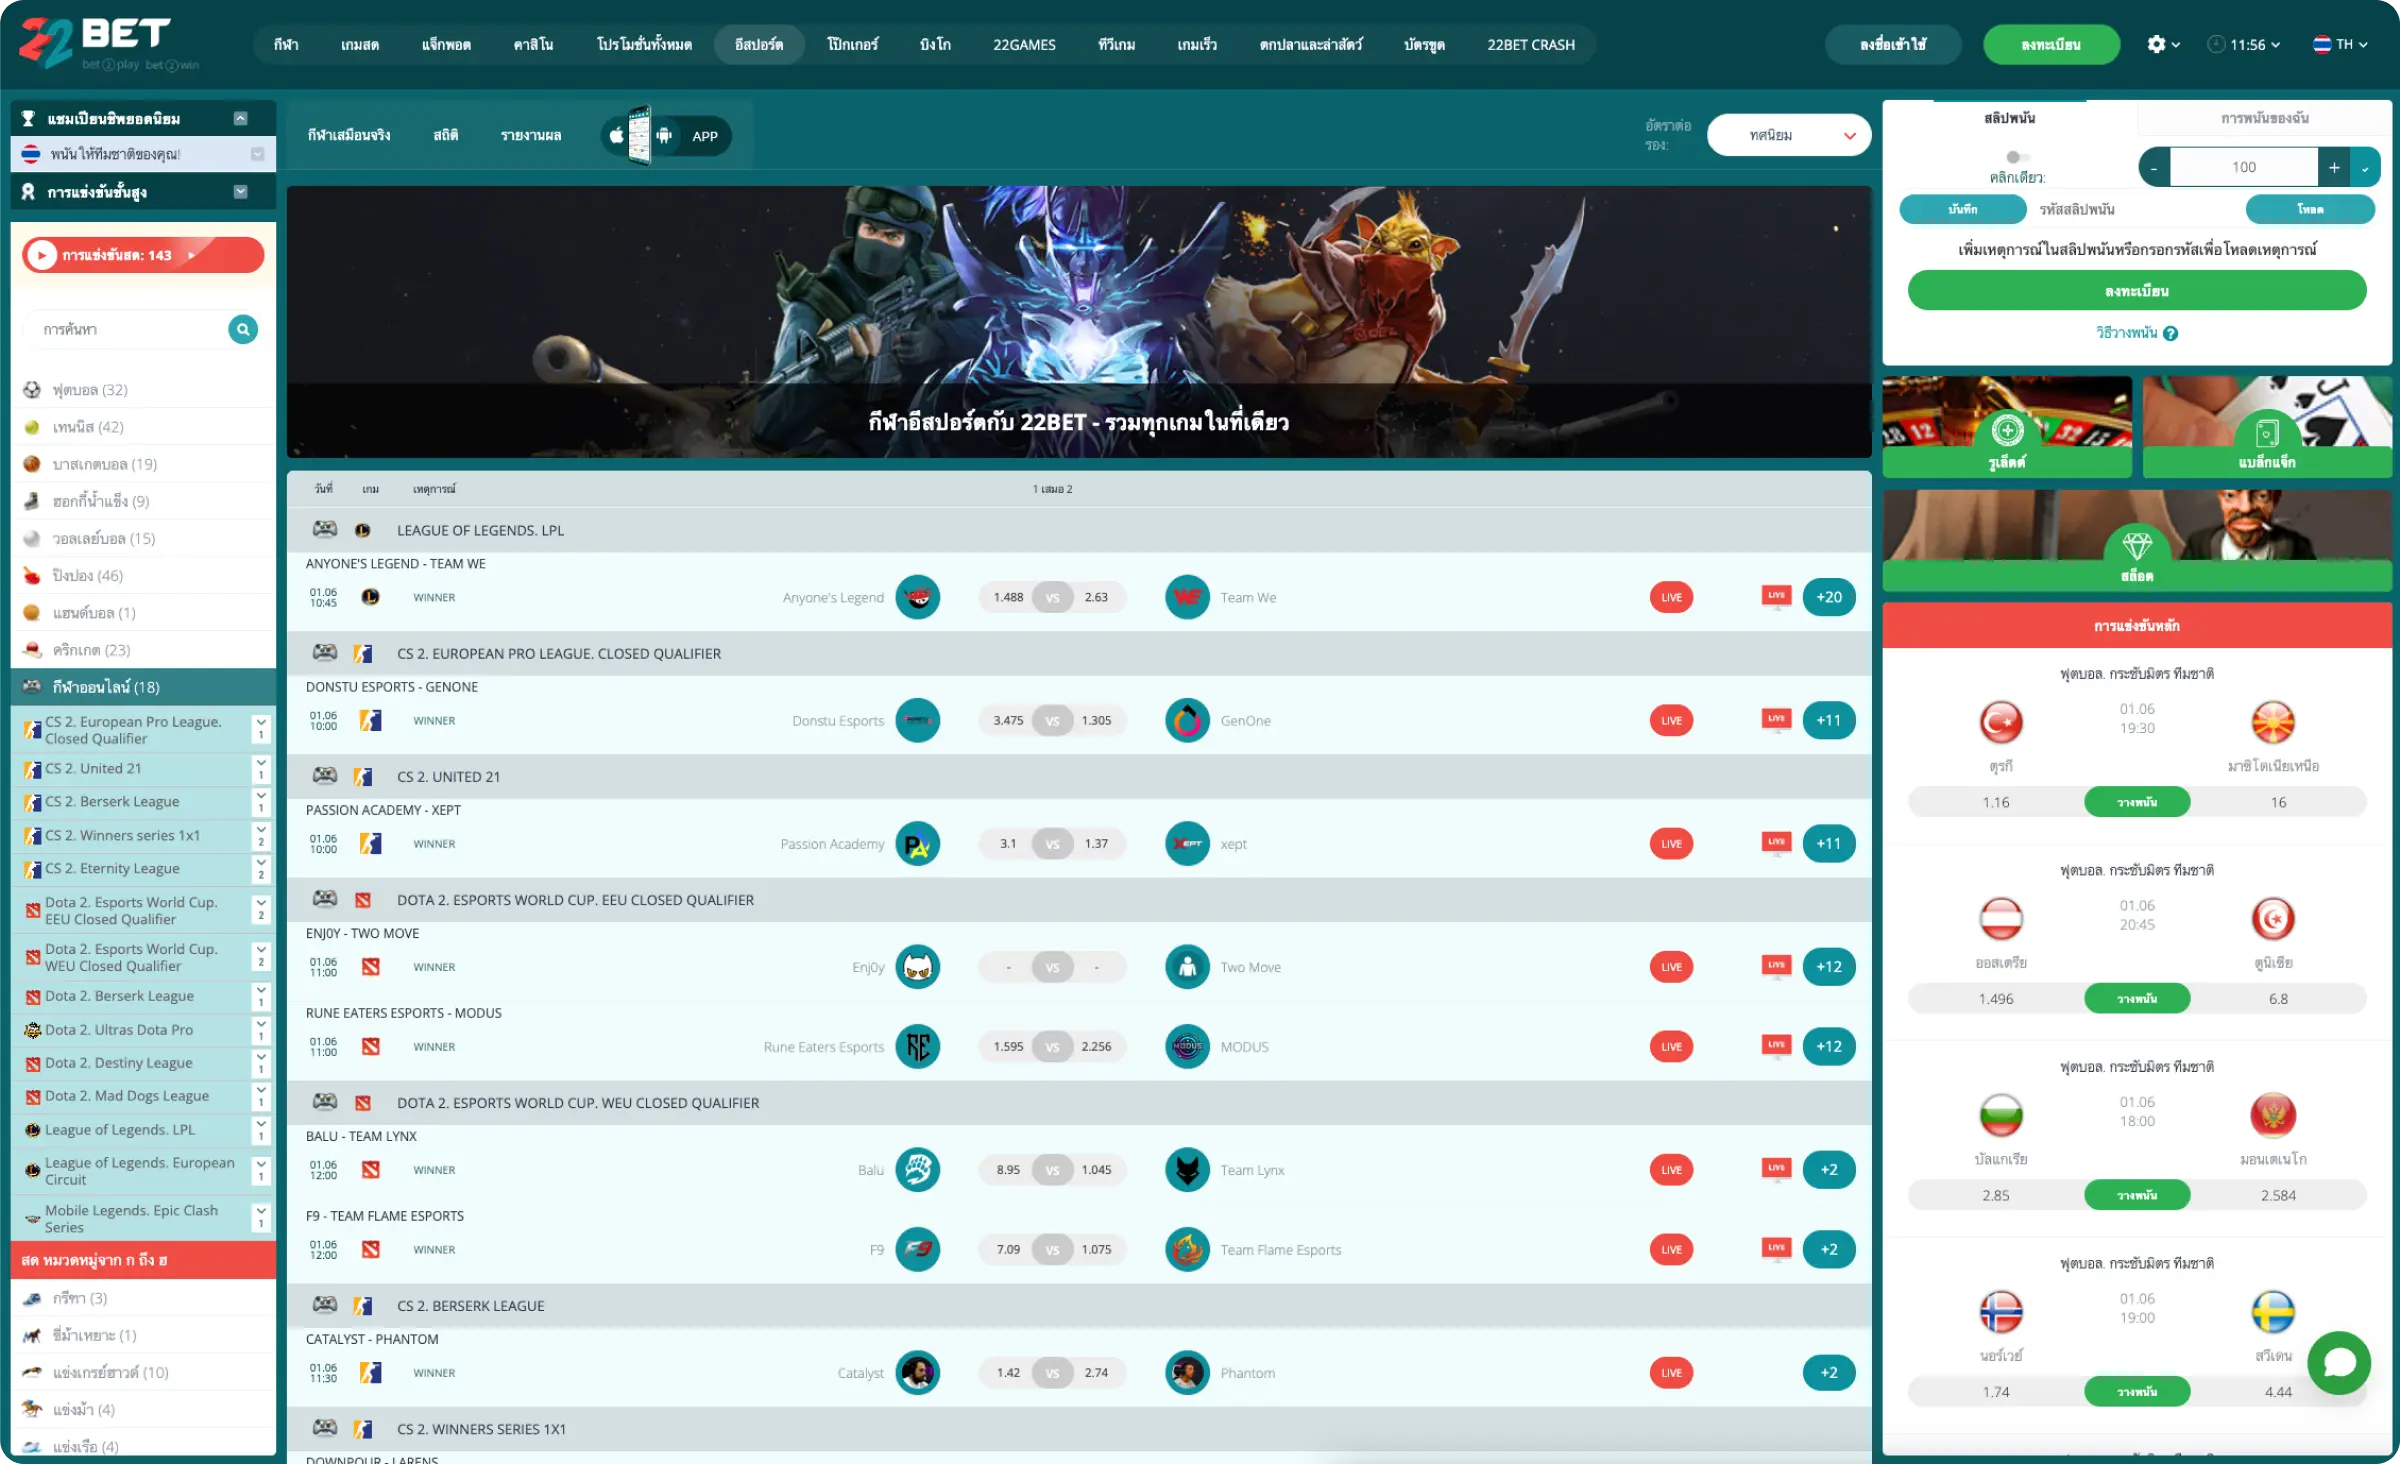The width and height of the screenshot is (2400, 1464).
Task: Click the football sport icon in sidebar
Action: point(32,390)
